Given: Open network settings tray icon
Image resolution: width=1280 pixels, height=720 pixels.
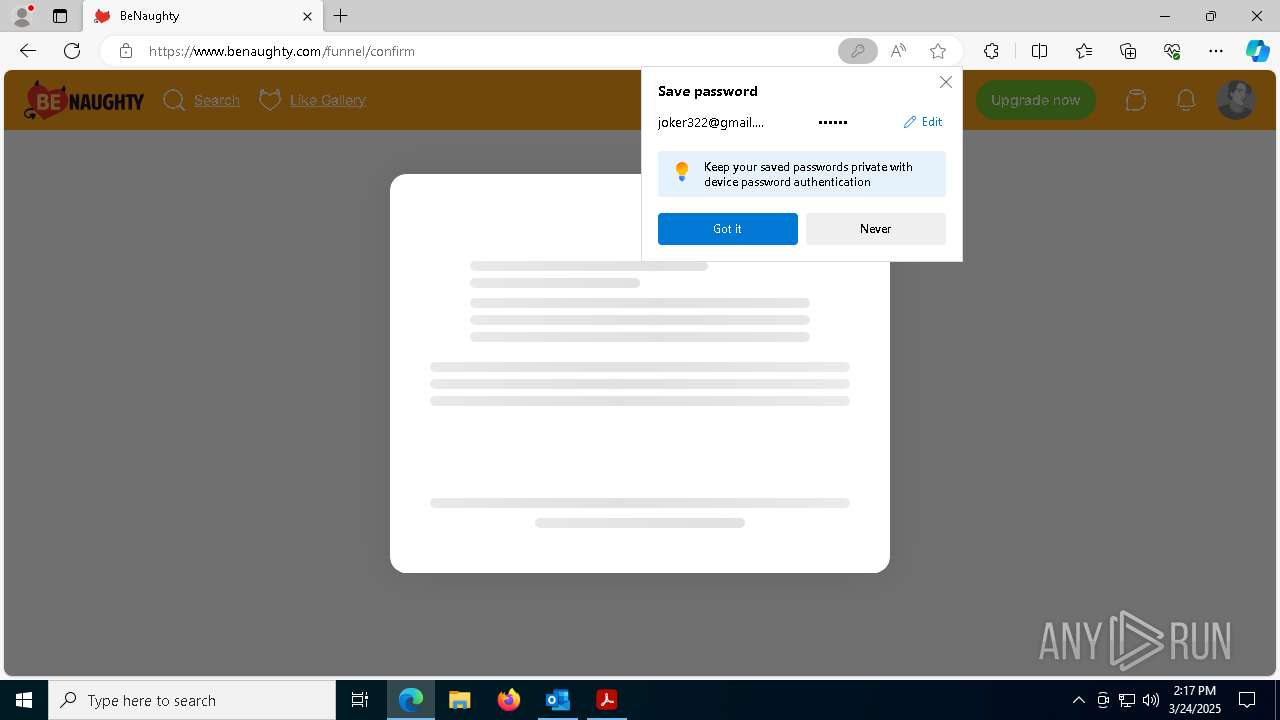Looking at the screenshot, I should pyautogui.click(x=1127, y=700).
